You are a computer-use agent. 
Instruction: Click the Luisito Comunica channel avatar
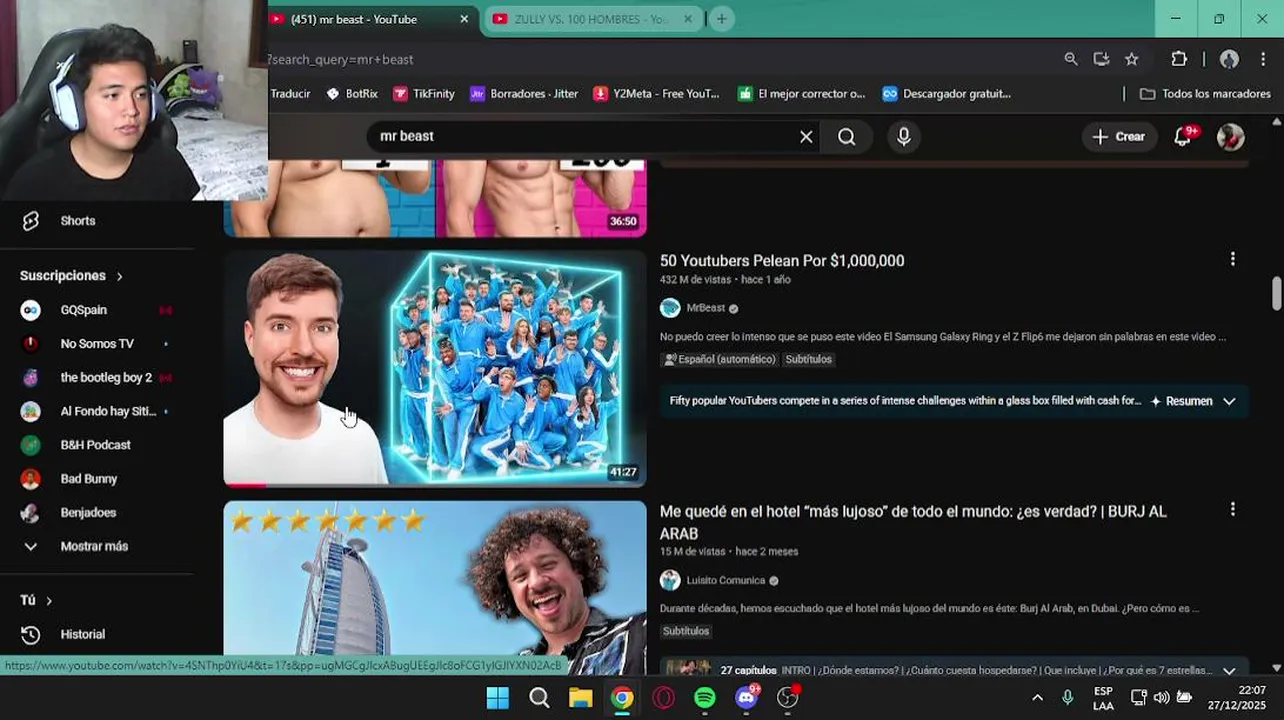click(670, 580)
